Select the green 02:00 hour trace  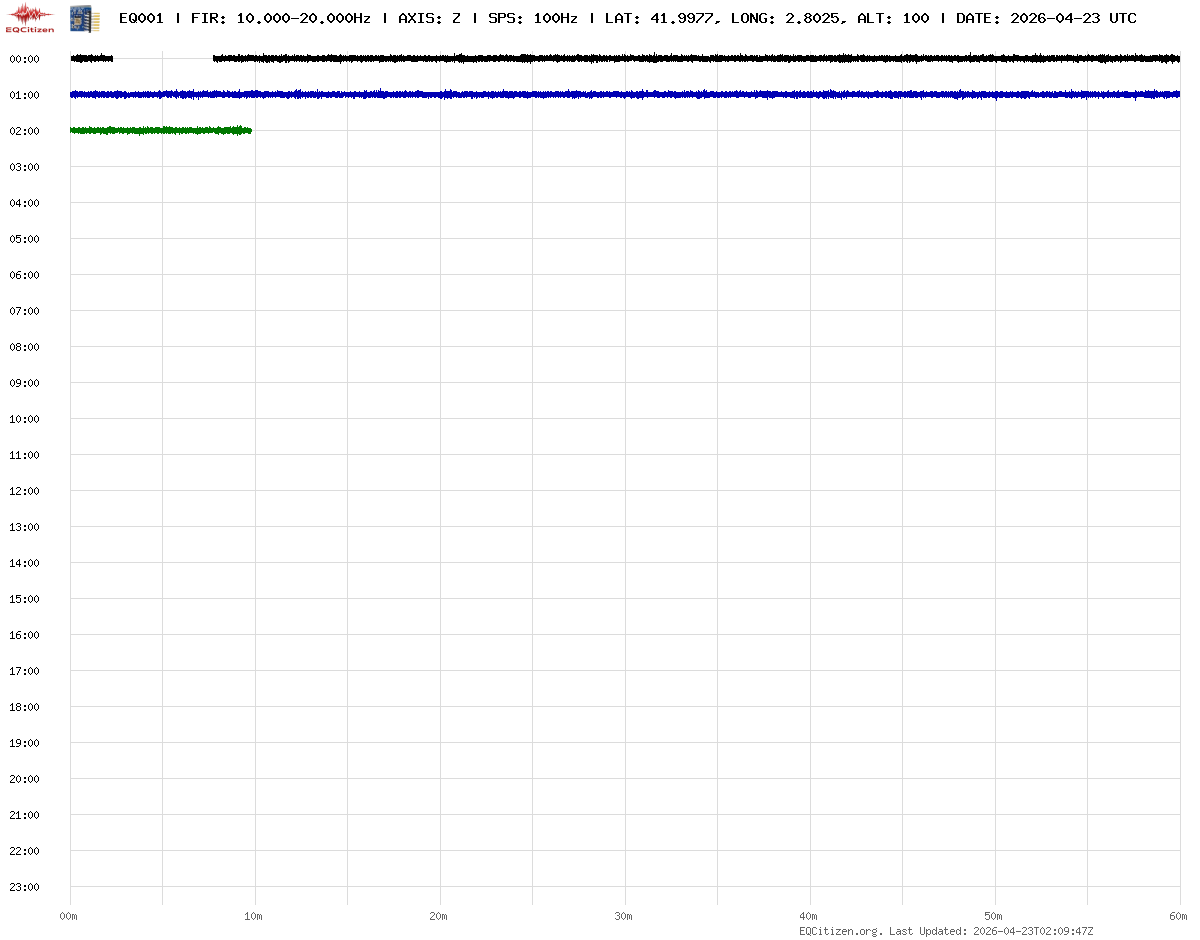(160, 130)
